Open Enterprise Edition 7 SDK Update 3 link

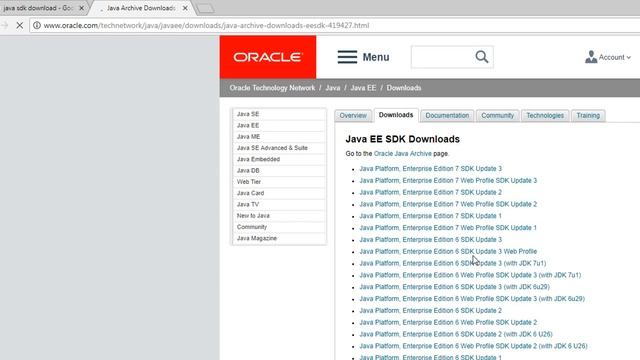tap(431, 169)
